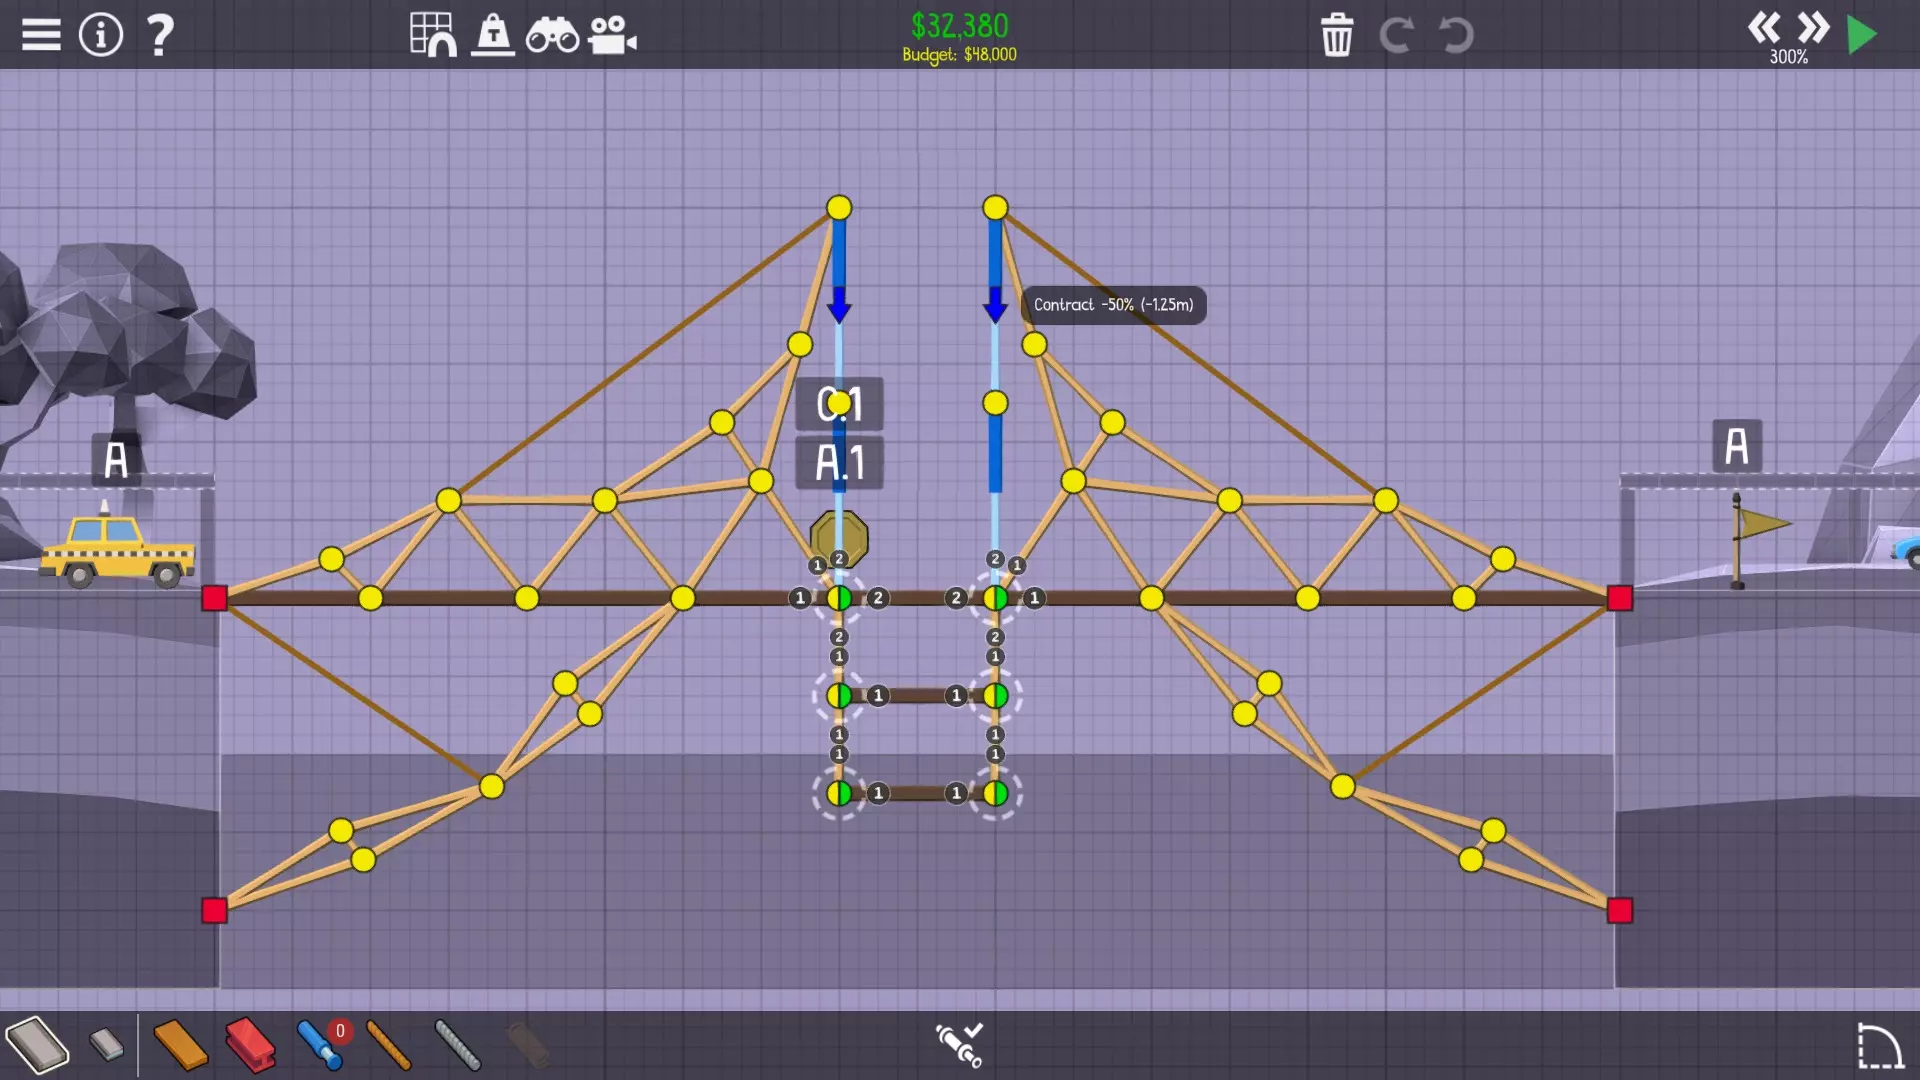Start simulation with green play button
The width and height of the screenshot is (1920, 1080).
pos(1861,35)
